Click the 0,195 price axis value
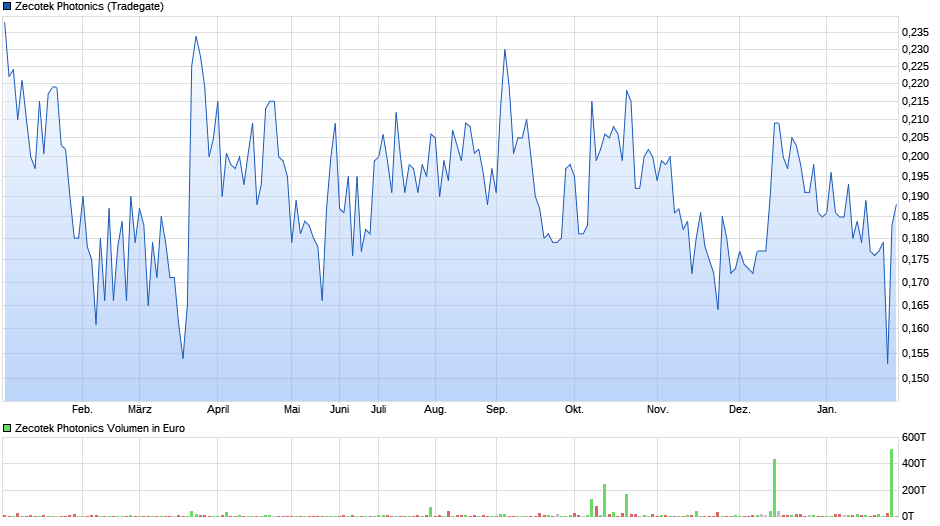This screenshot has height=526, width=940. click(915, 176)
